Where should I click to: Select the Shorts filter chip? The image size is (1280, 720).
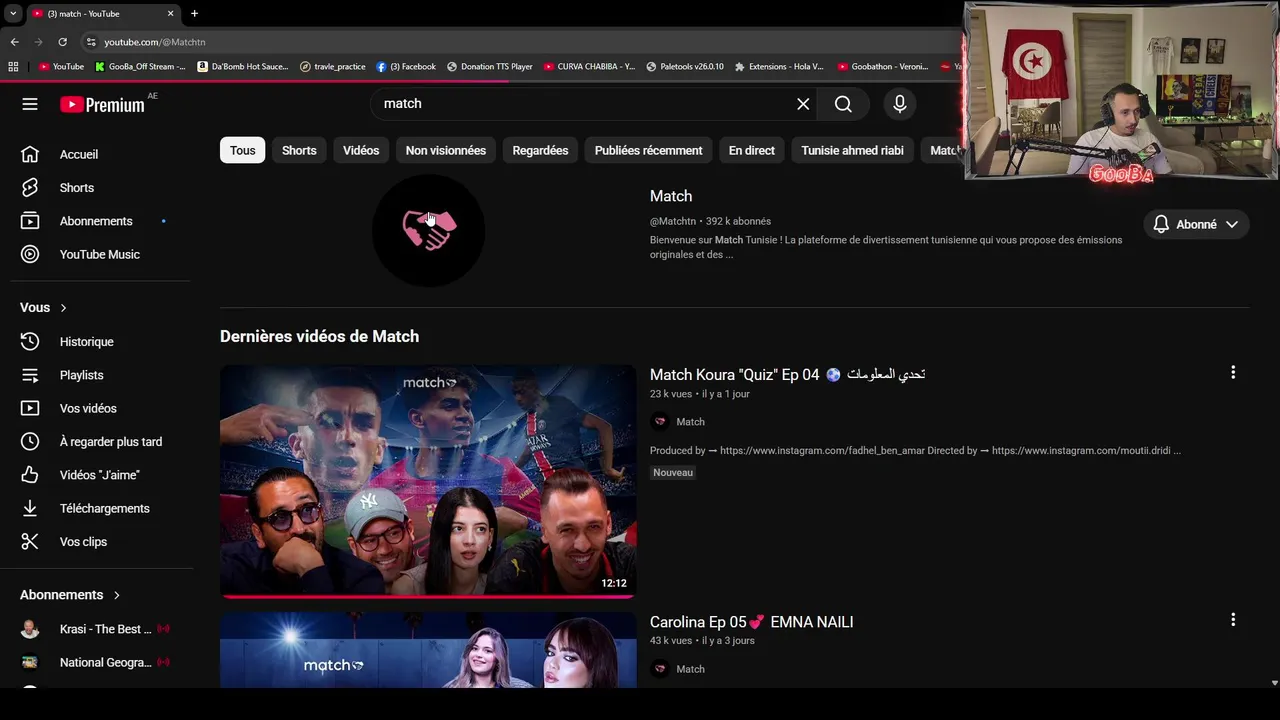click(299, 150)
